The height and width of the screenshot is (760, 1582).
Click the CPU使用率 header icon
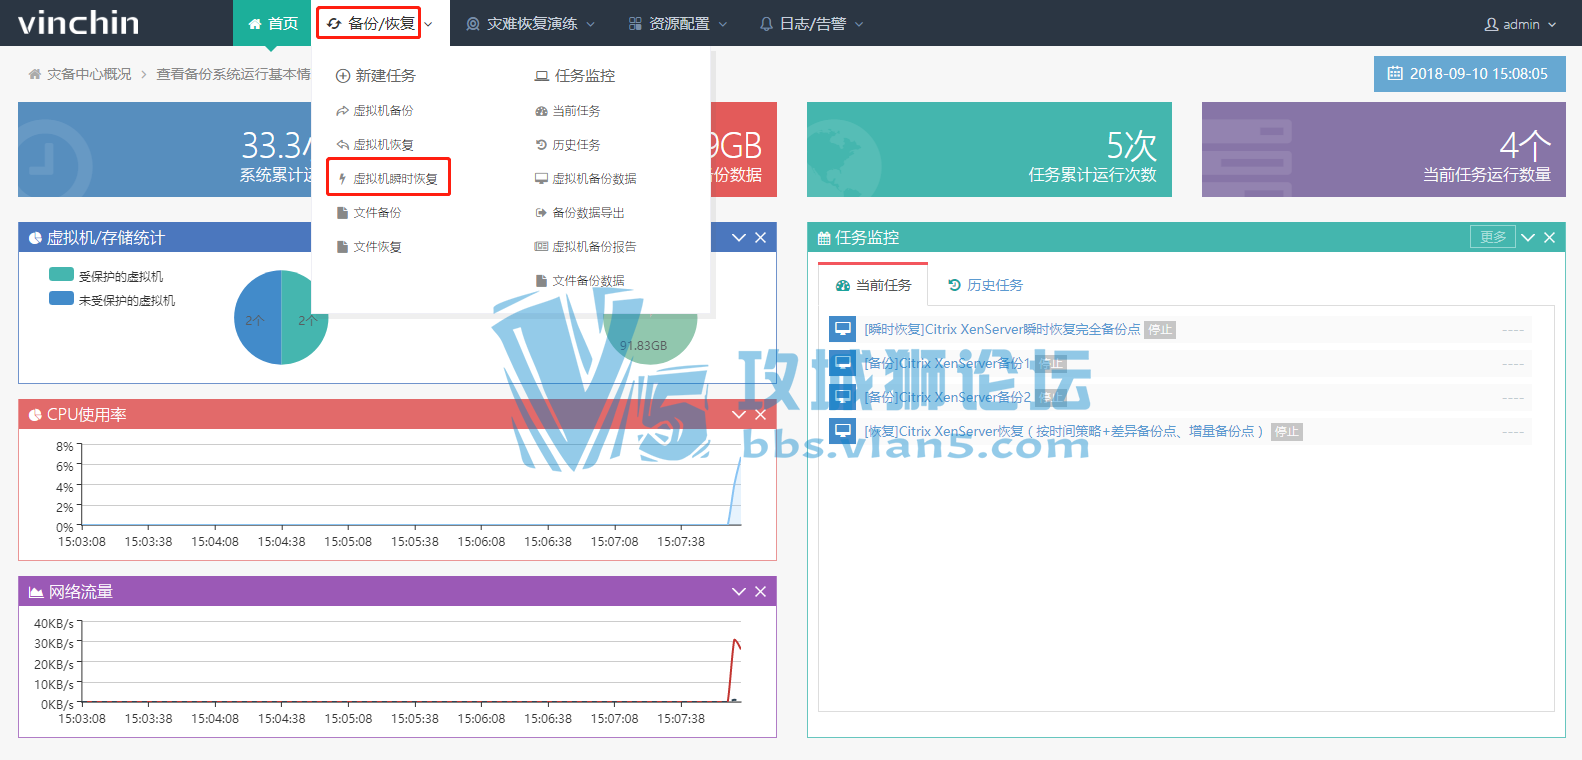coord(36,415)
